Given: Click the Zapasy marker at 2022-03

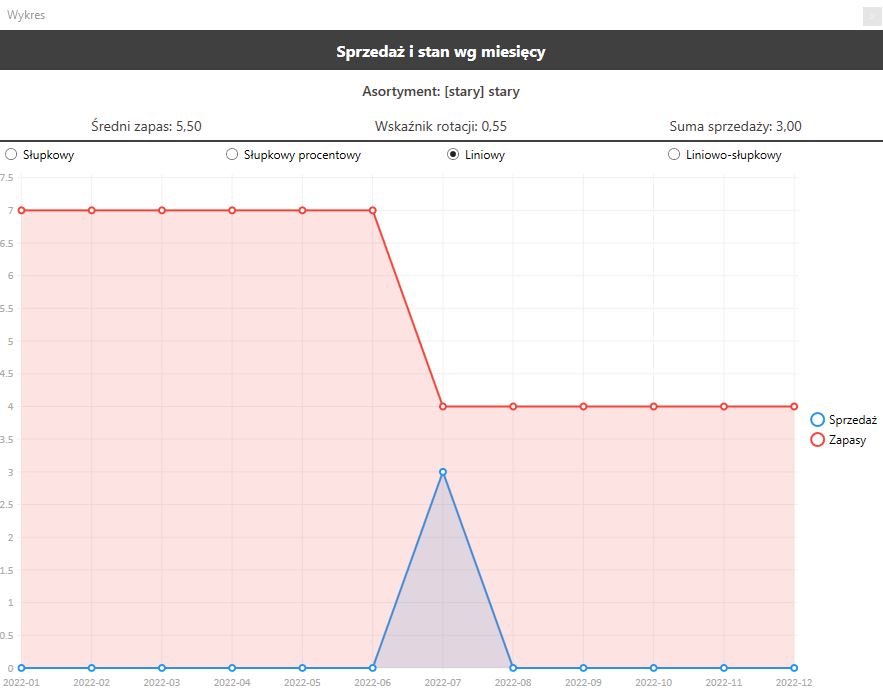Looking at the screenshot, I should pyautogui.click(x=162, y=210).
